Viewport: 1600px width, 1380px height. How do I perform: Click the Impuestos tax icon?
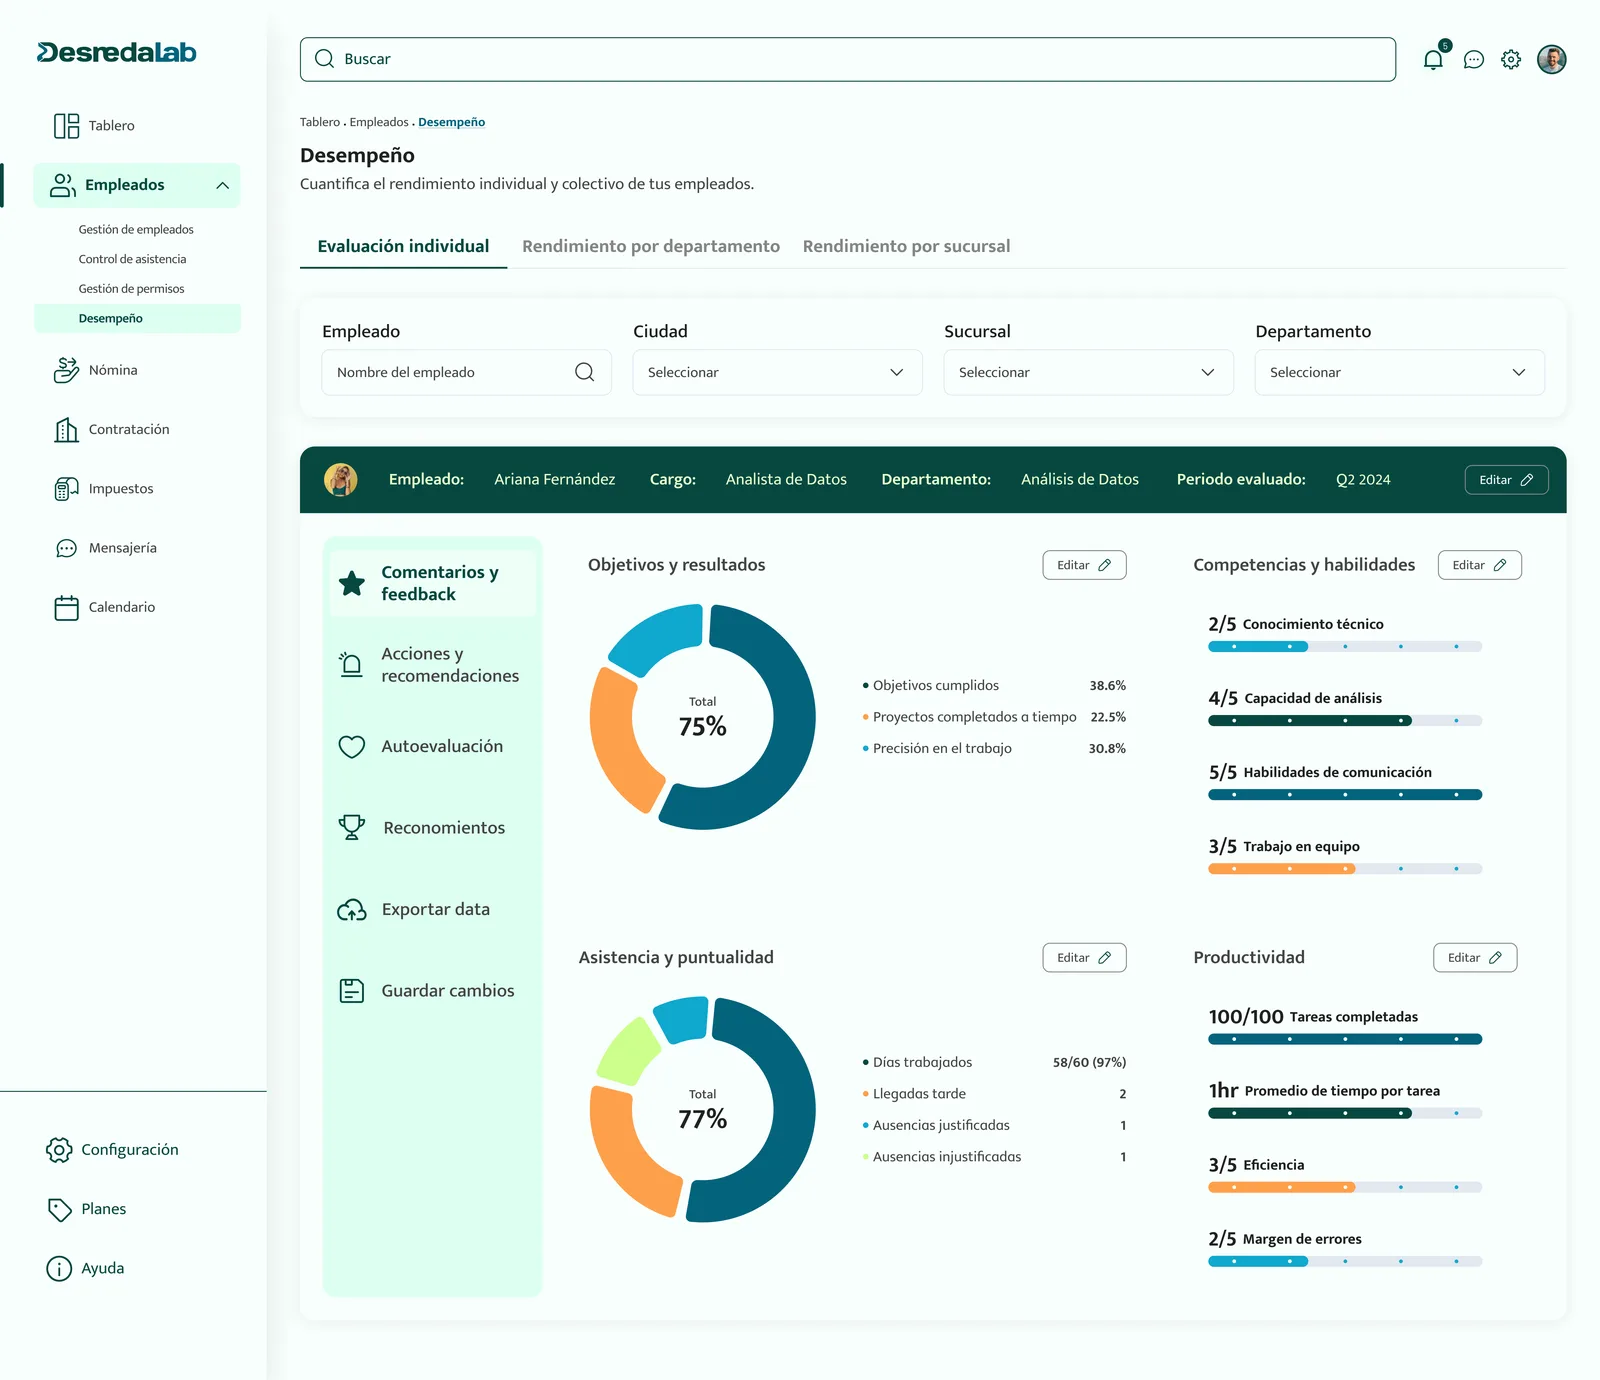(66, 489)
